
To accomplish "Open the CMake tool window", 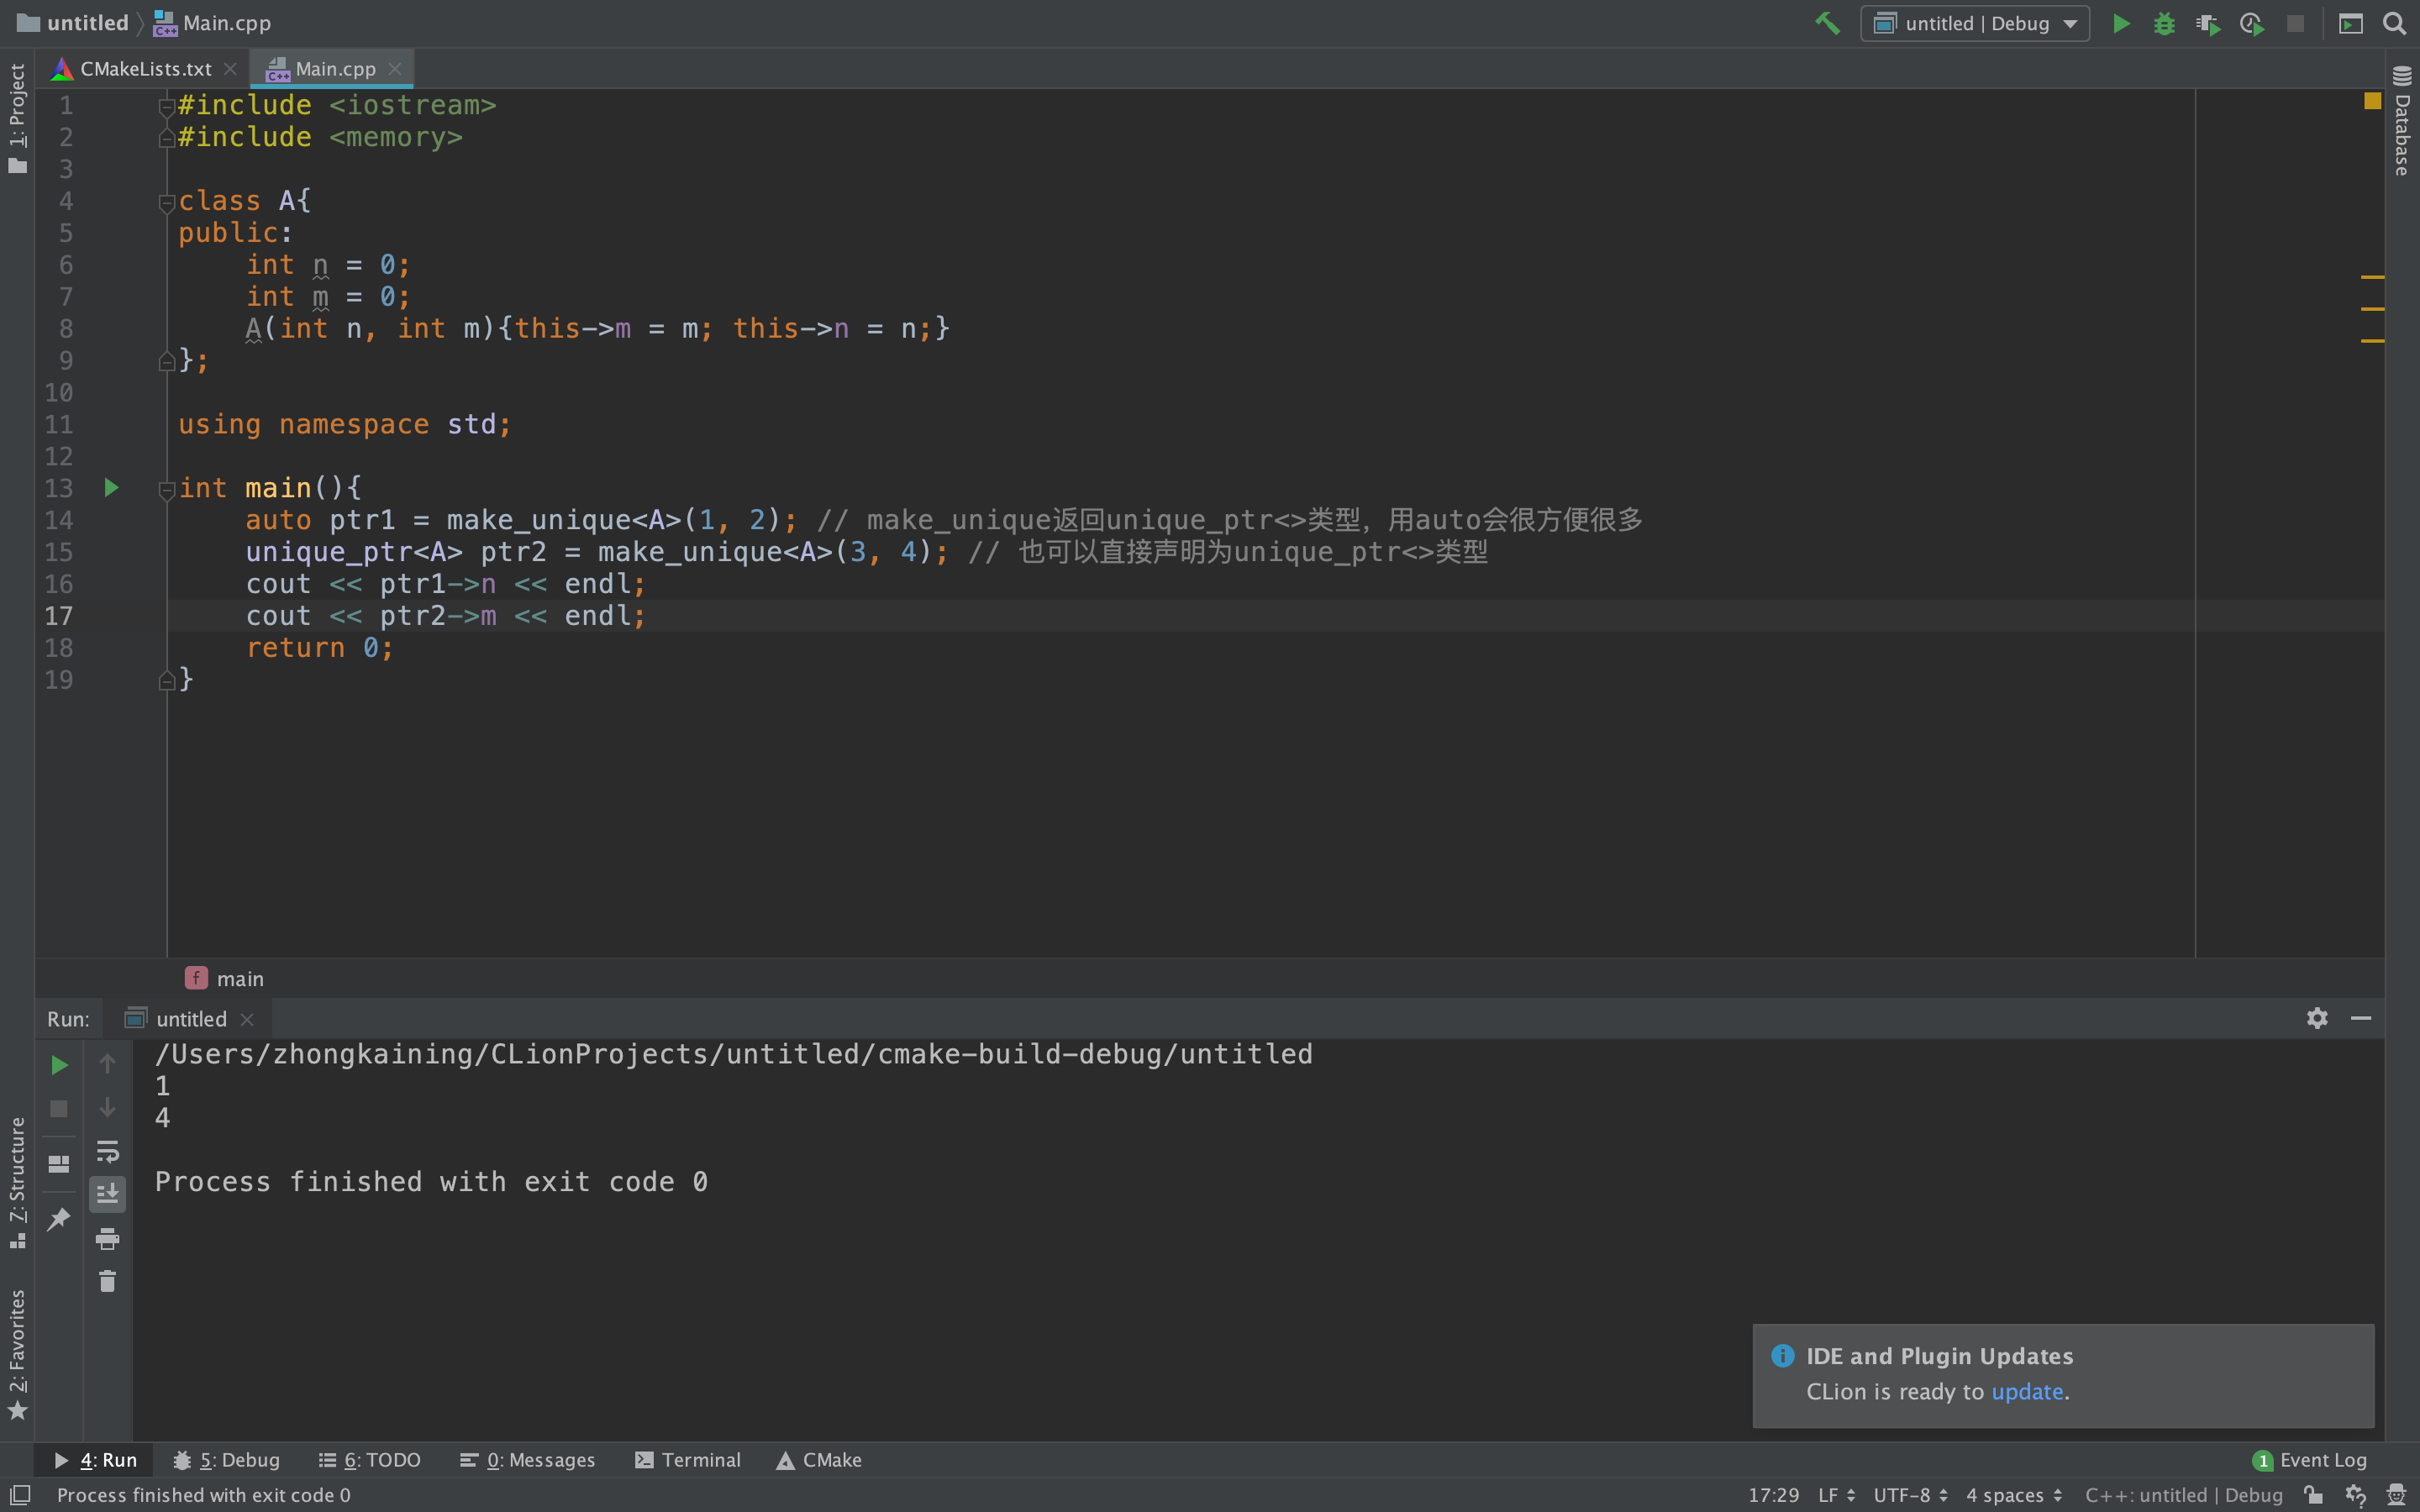I will [819, 1460].
